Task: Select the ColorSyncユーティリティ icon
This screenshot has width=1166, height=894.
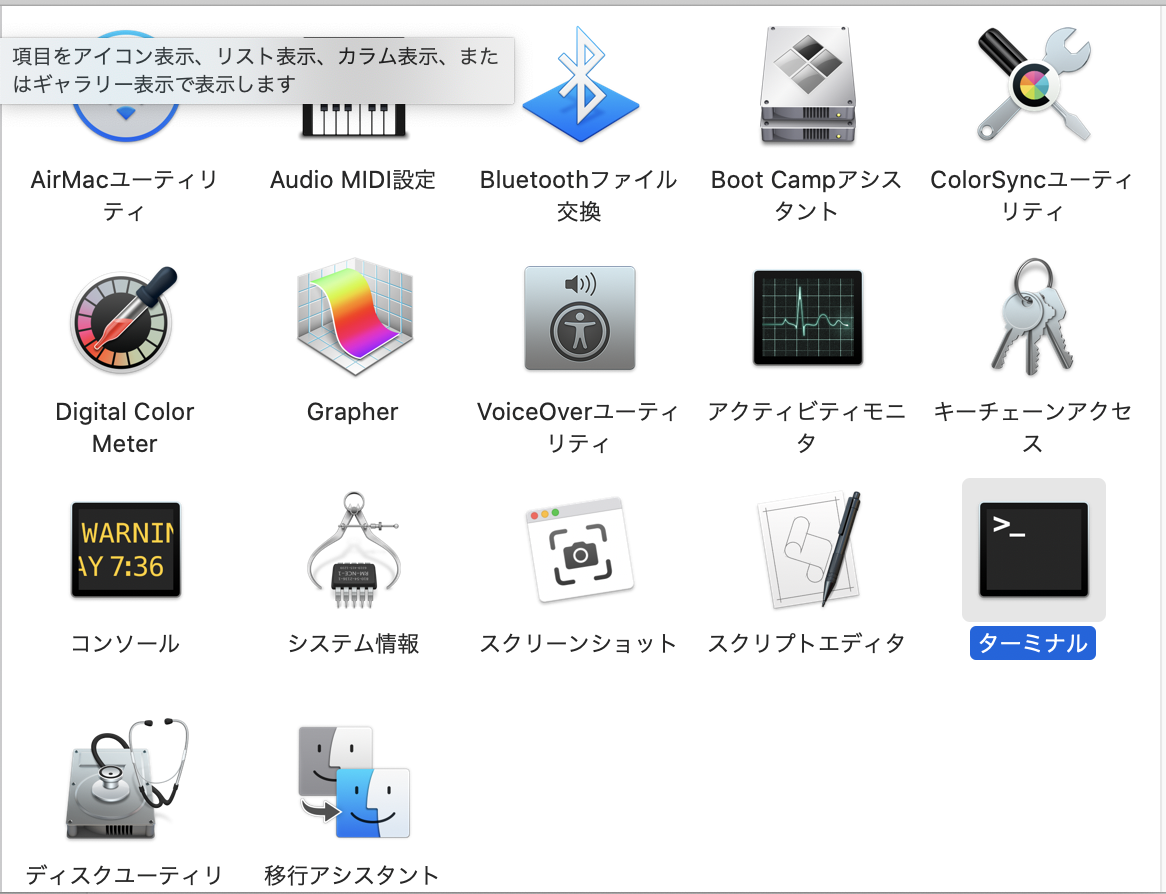Action: pos(1034,85)
